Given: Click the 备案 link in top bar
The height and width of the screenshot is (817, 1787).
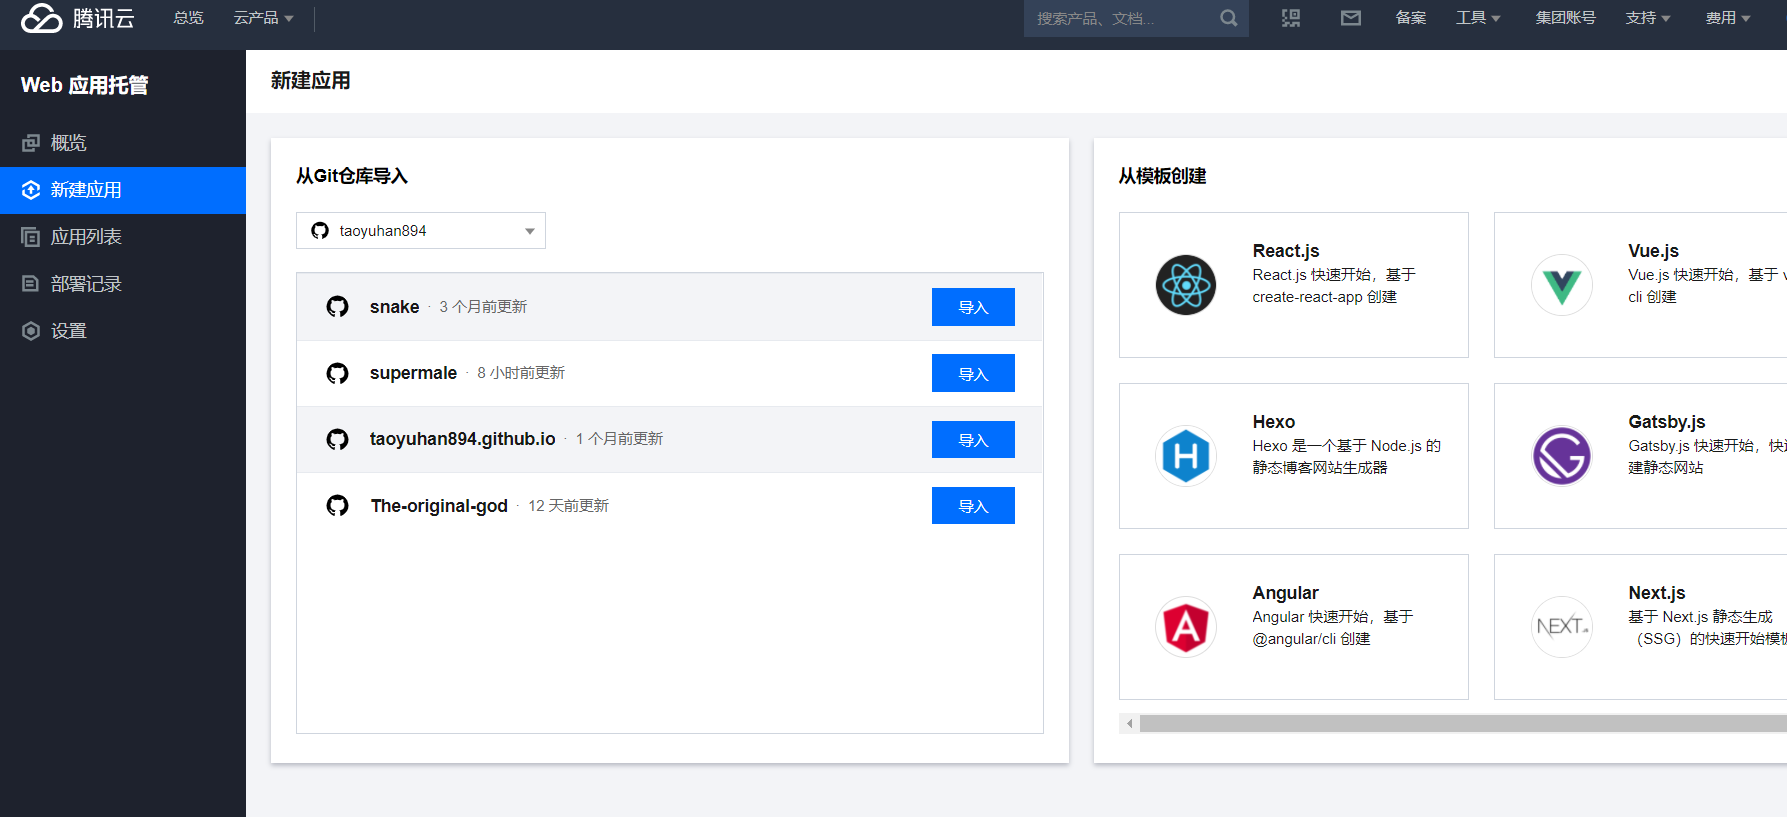Looking at the screenshot, I should 1411,18.
